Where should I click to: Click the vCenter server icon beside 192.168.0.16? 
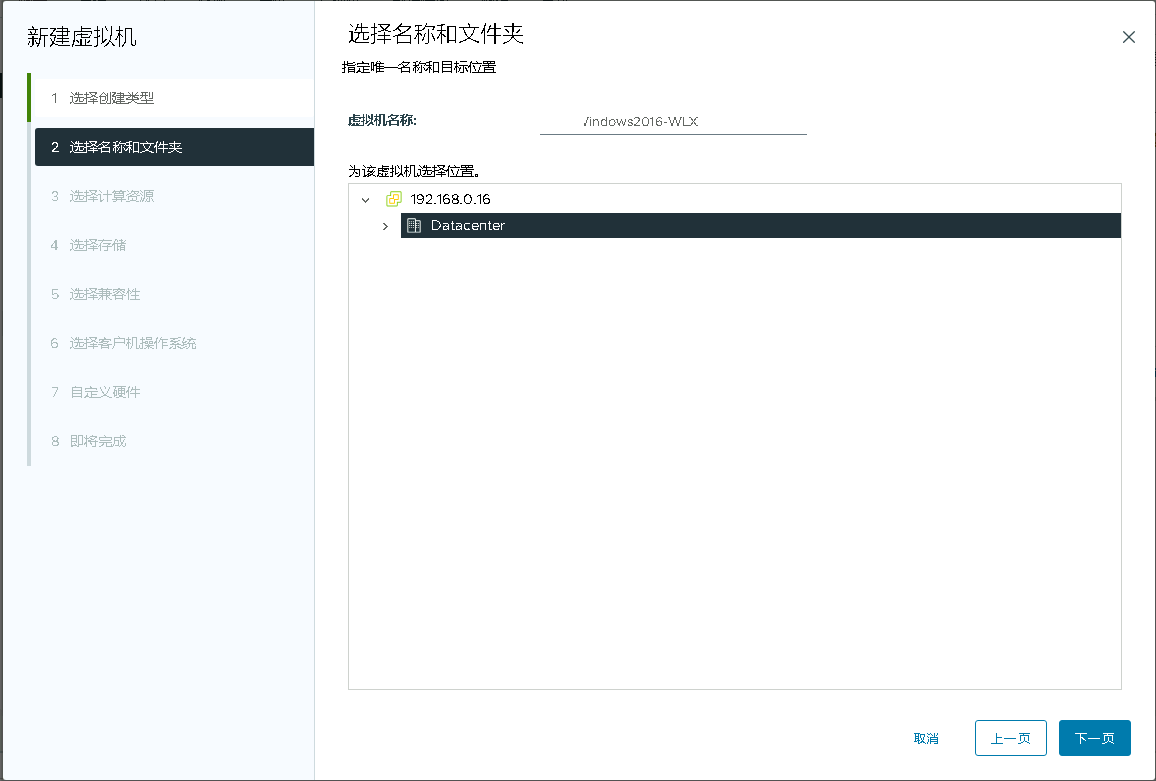[x=394, y=199]
